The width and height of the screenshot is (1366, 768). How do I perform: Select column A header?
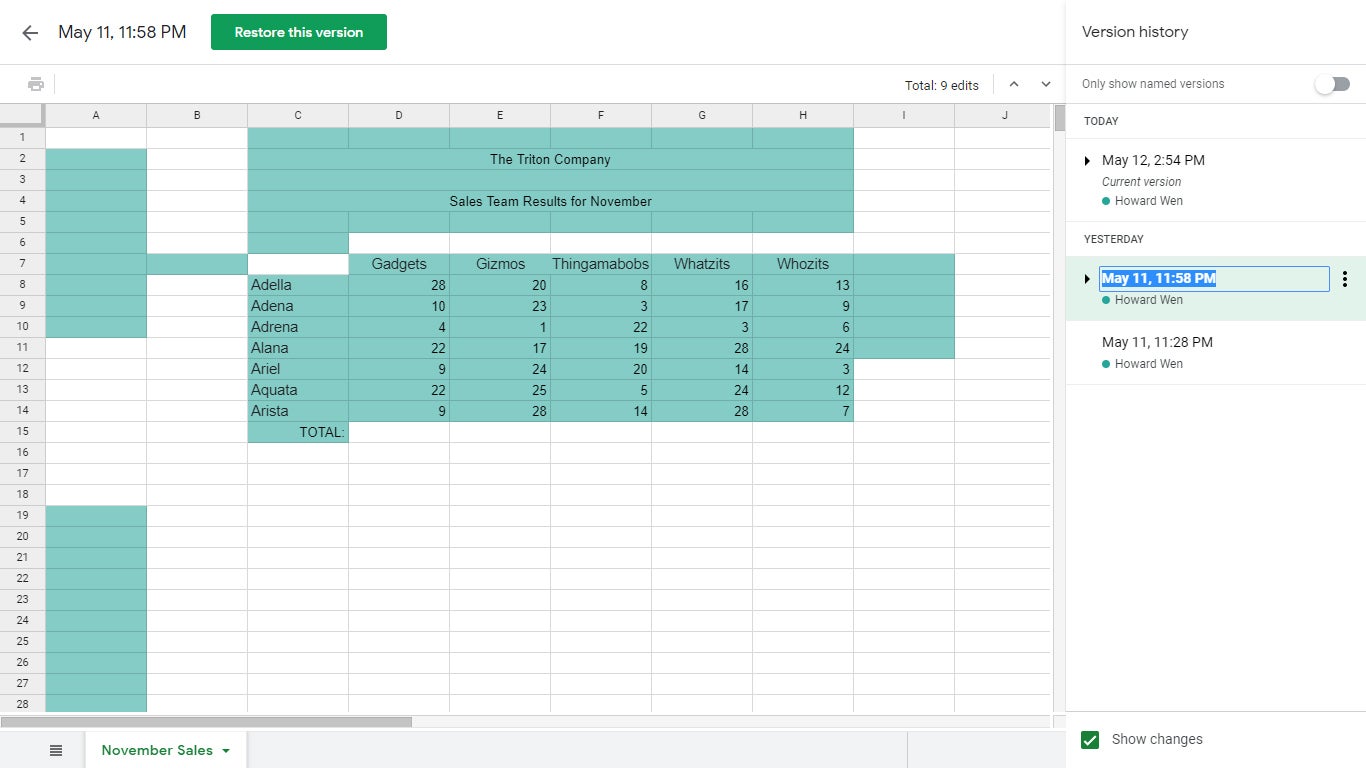(96, 115)
